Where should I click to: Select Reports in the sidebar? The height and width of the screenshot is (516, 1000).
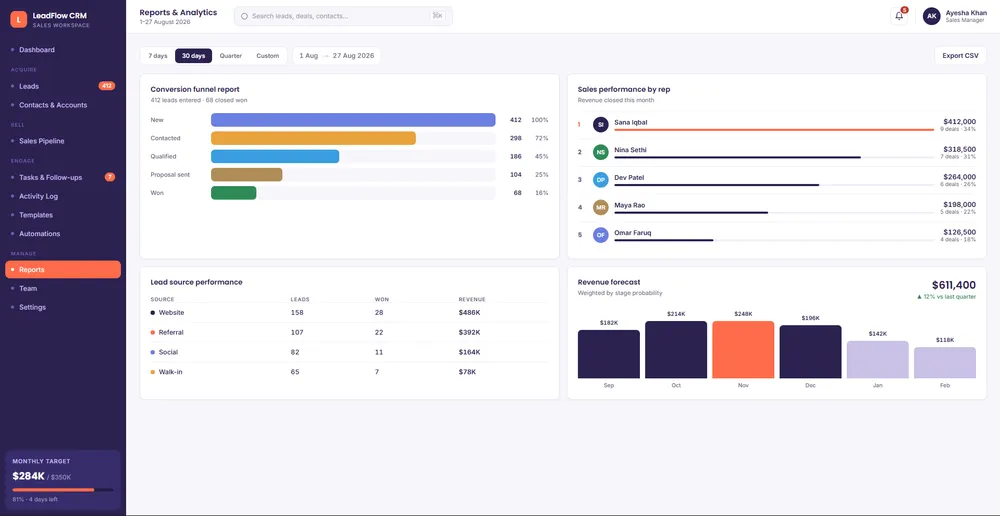[x=62, y=270]
